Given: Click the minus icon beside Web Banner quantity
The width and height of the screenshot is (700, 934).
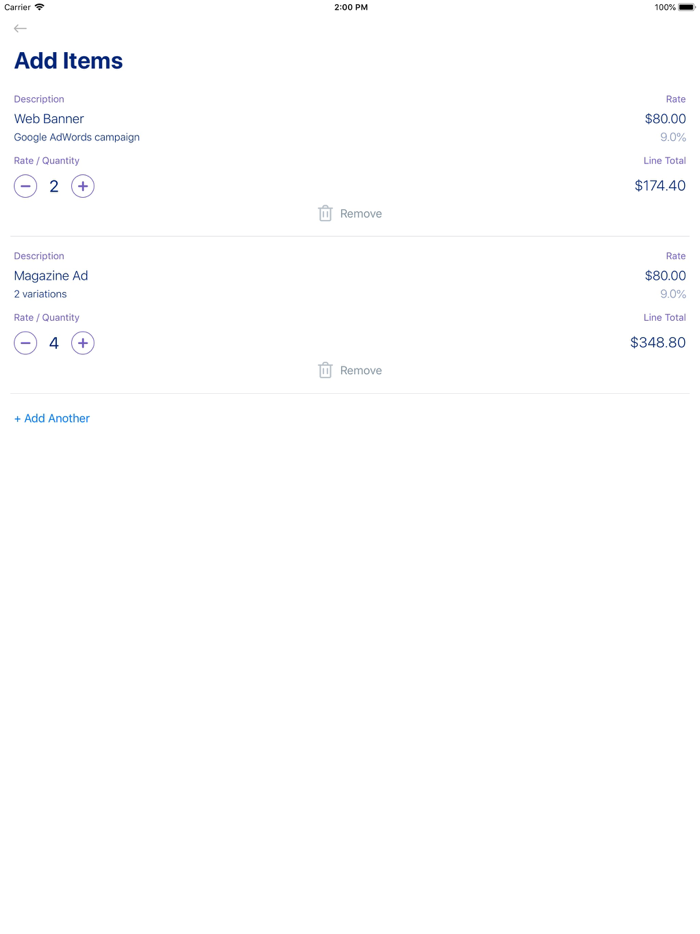Looking at the screenshot, I should (25, 186).
